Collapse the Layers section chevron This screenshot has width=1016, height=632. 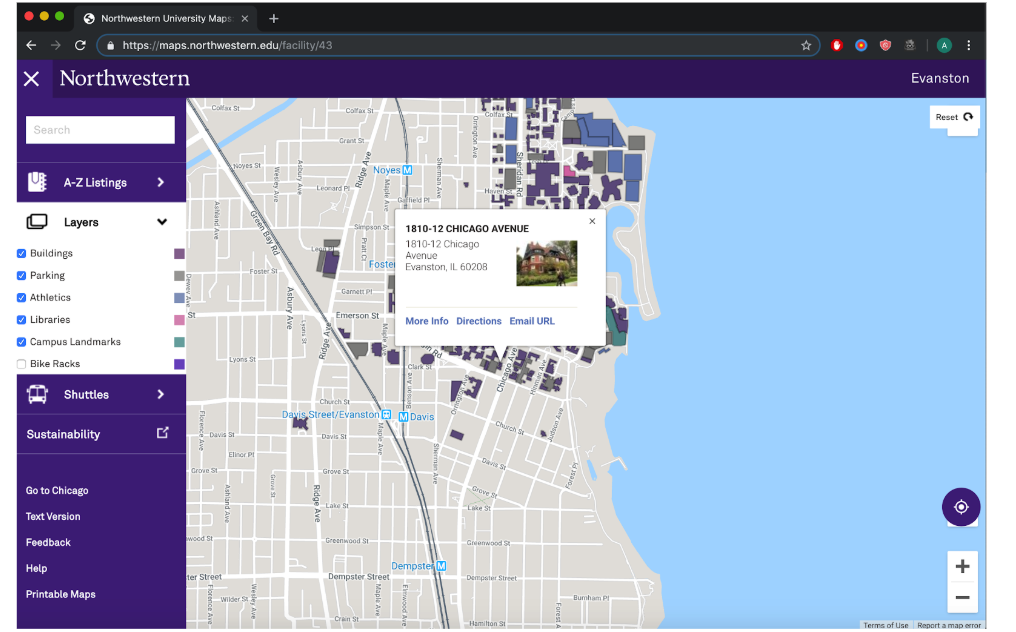(162, 222)
